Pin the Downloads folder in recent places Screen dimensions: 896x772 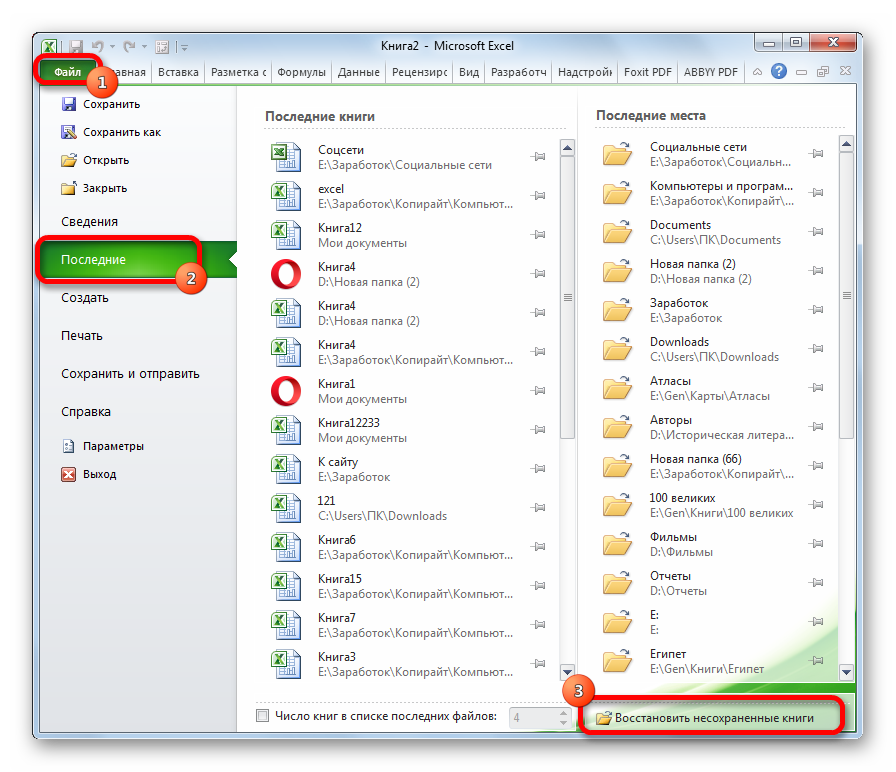click(x=817, y=349)
